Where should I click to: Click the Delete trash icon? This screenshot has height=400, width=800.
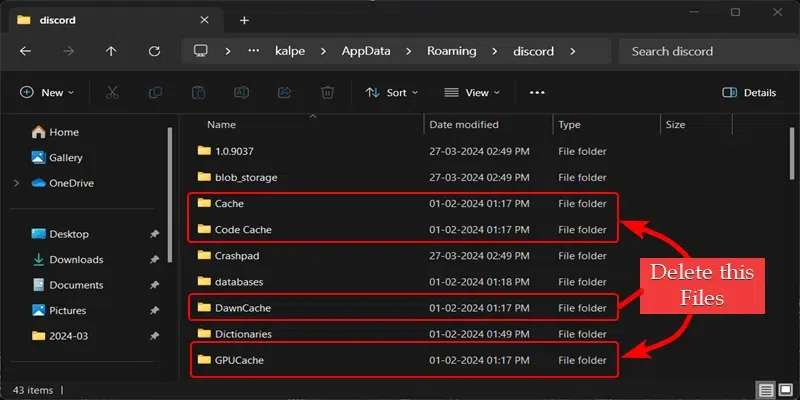tap(327, 92)
